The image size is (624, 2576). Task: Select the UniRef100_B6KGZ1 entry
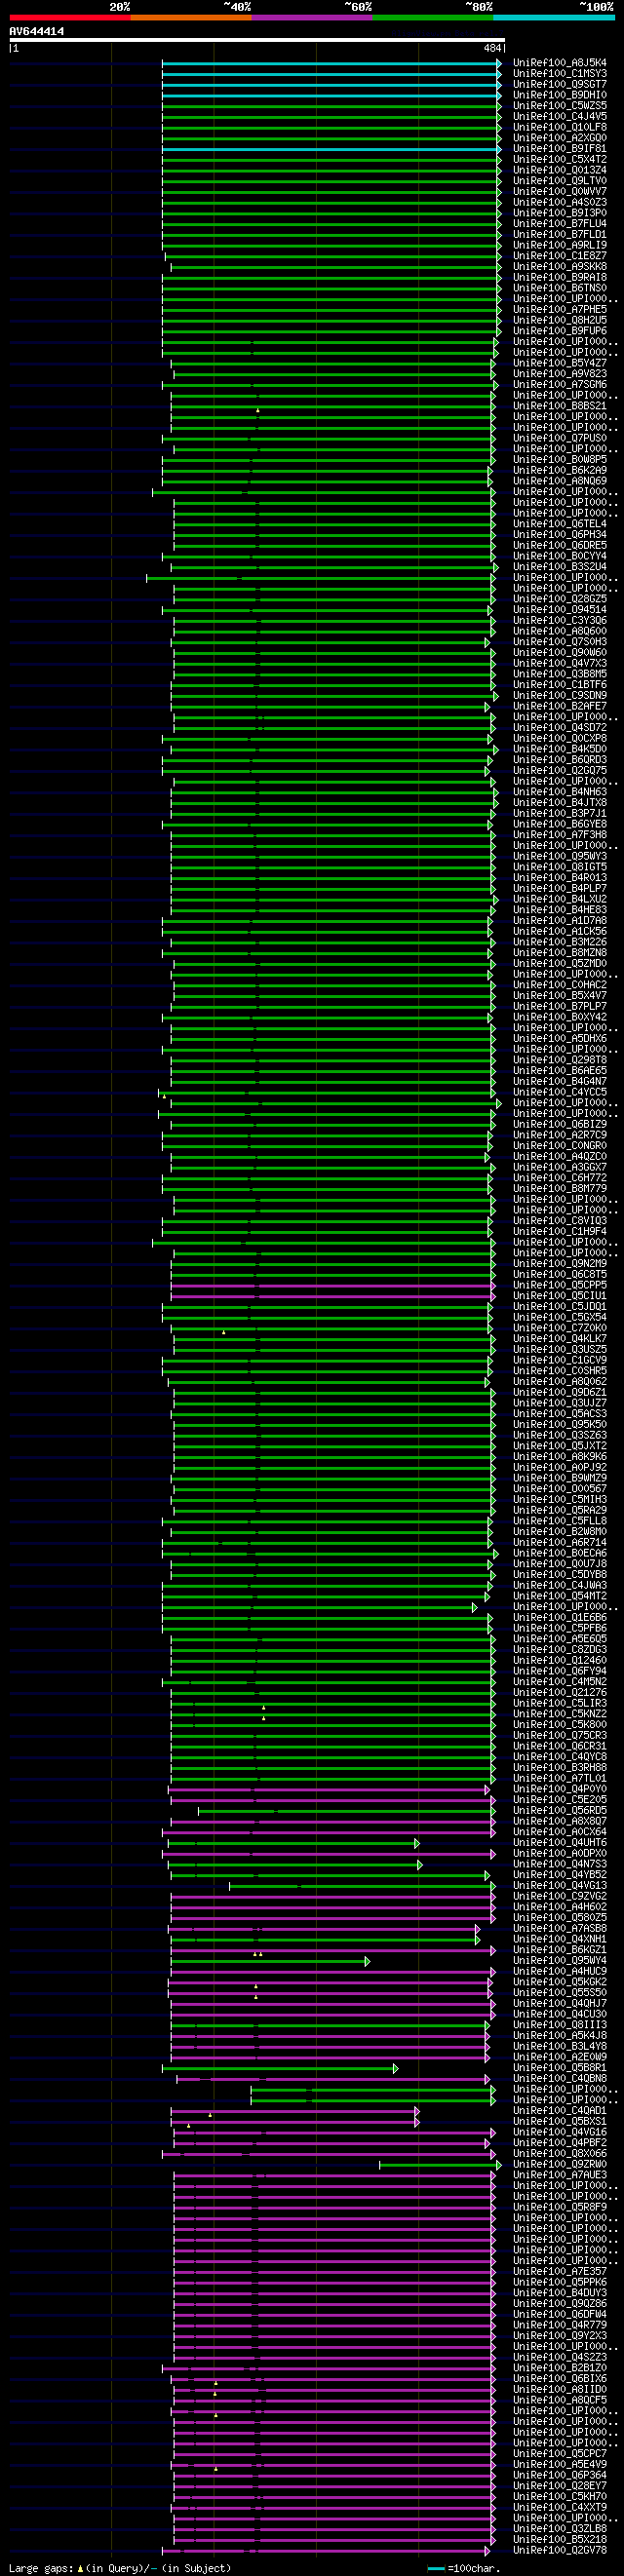pos(560,1950)
